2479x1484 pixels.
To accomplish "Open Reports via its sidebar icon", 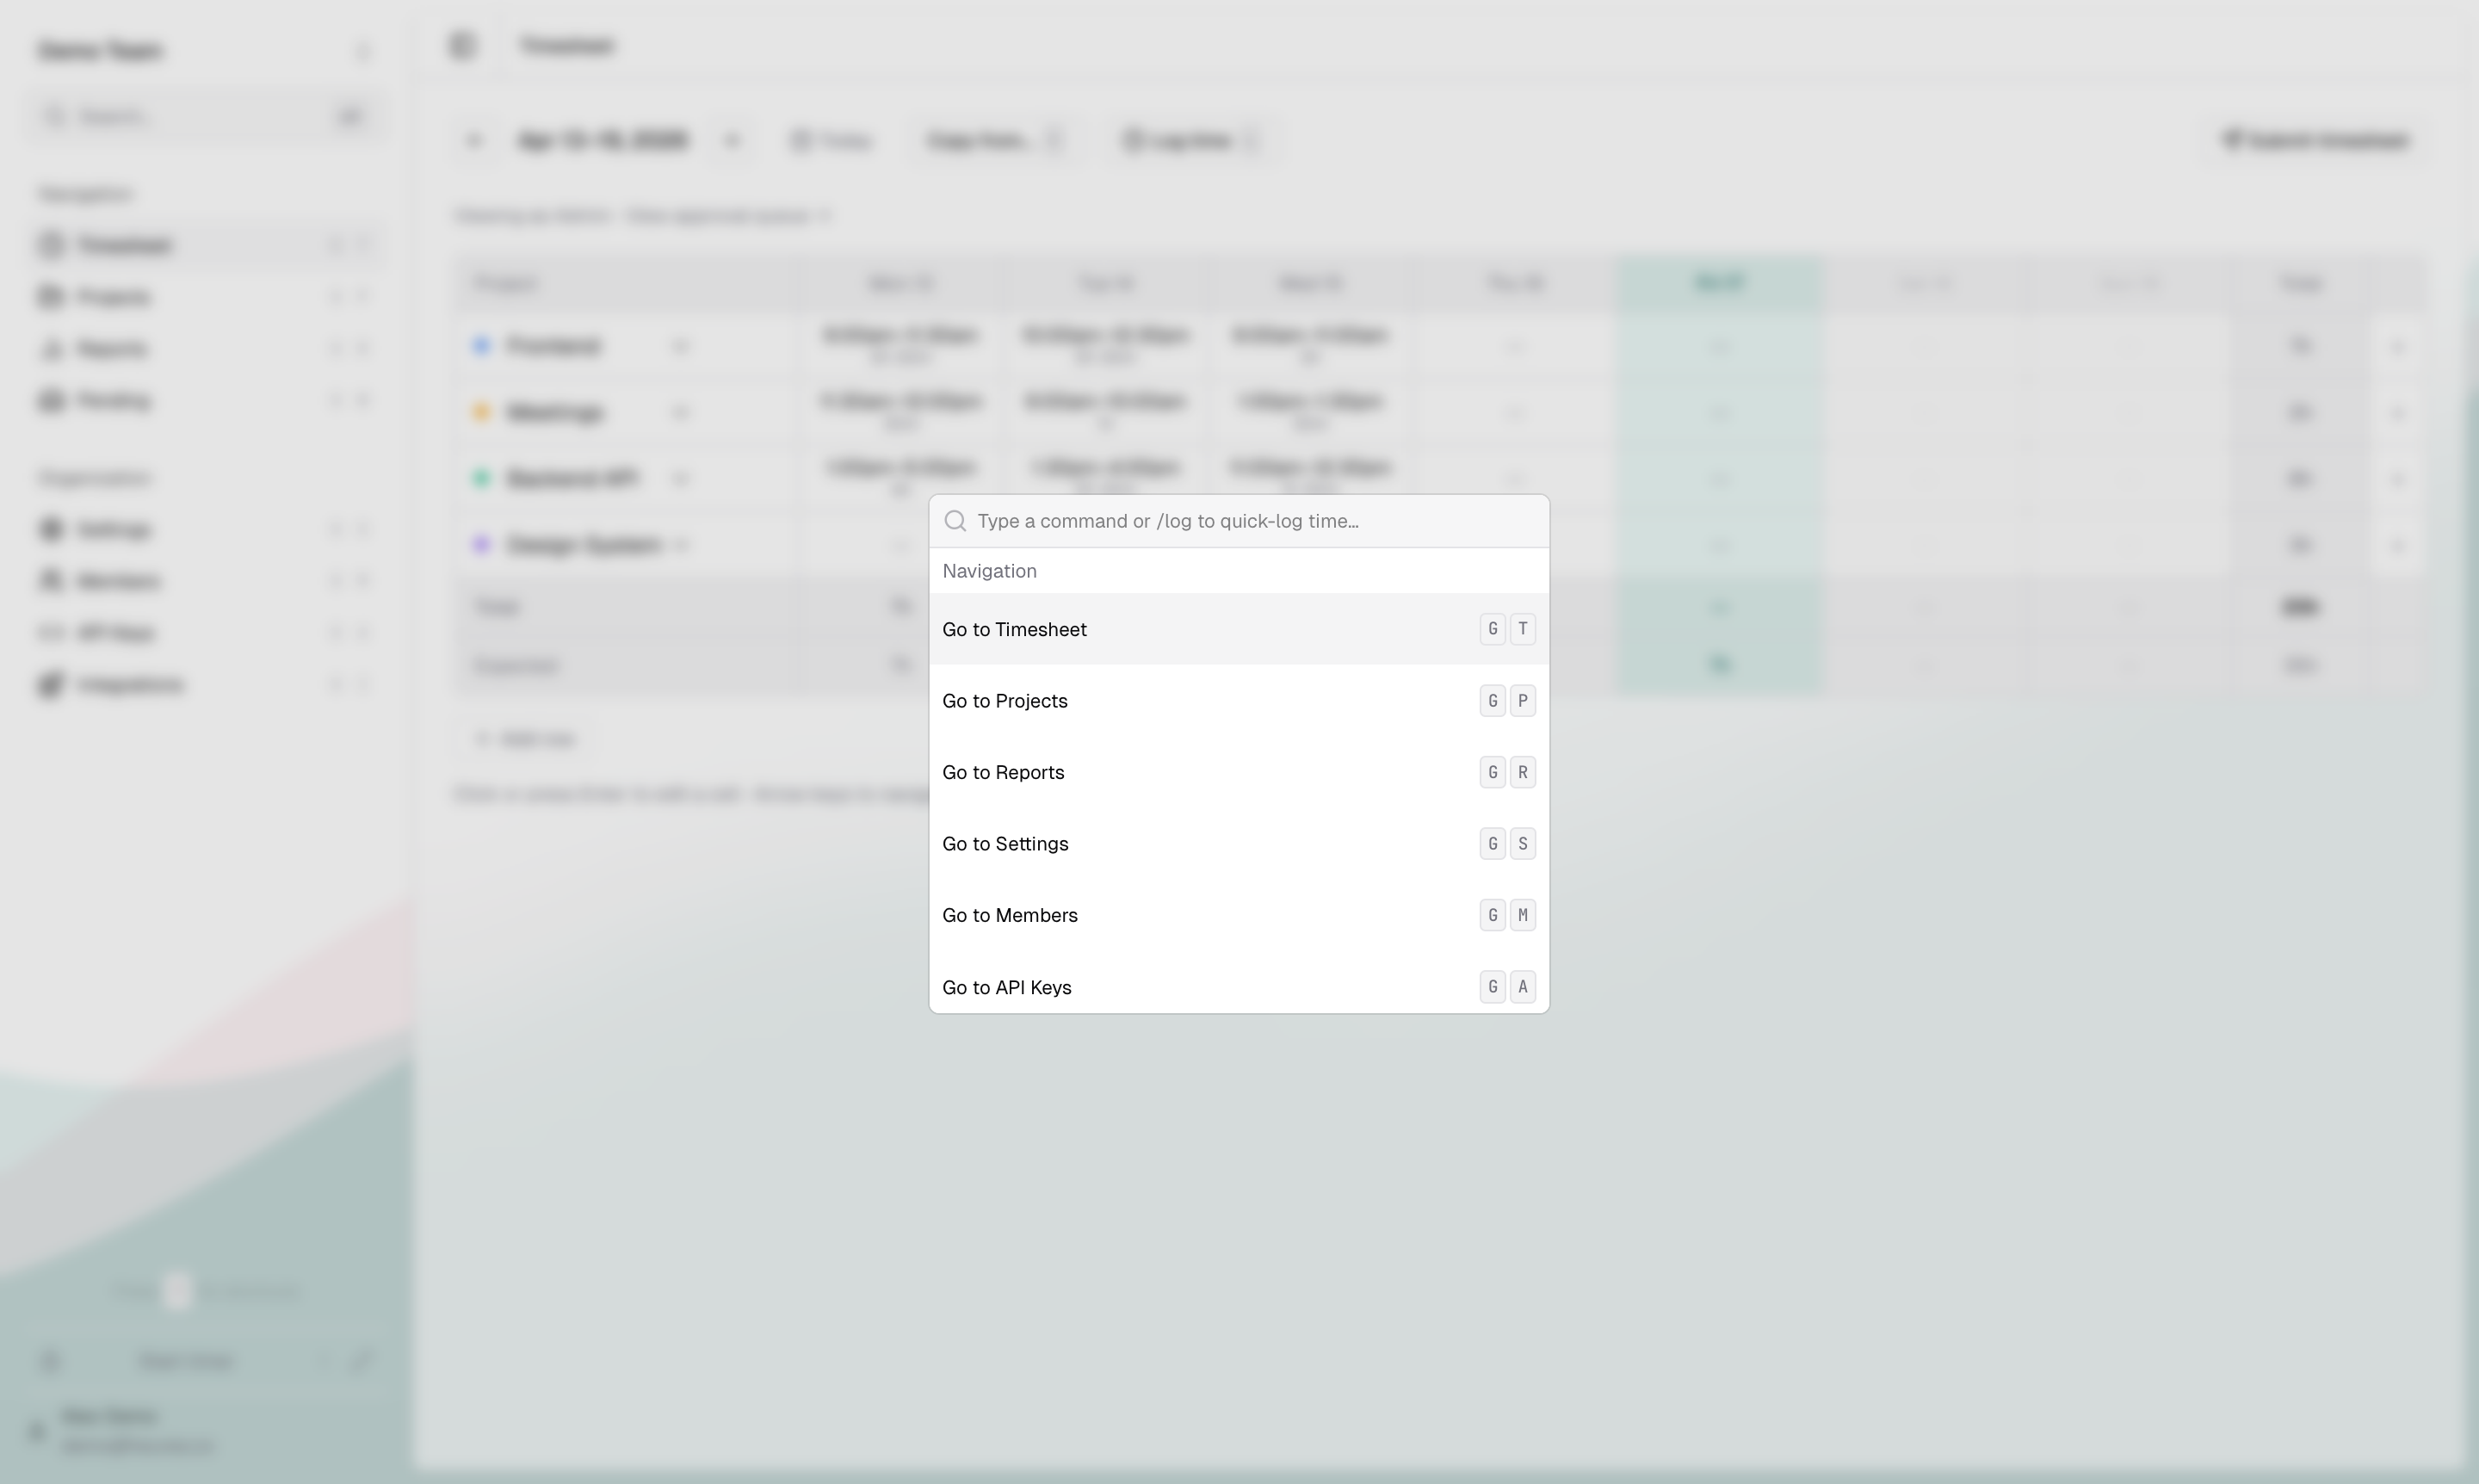I will click(52, 348).
